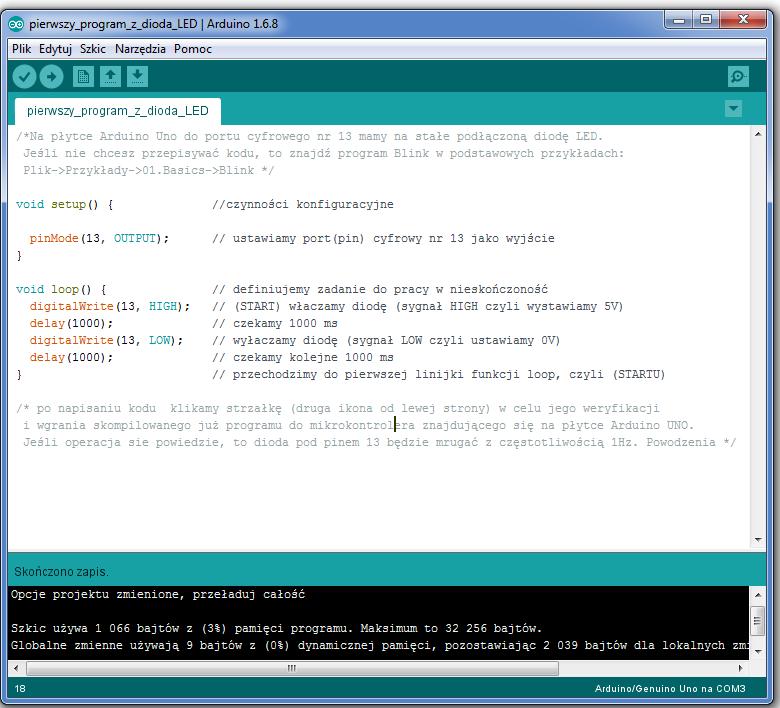The height and width of the screenshot is (708, 780).
Task: Expand the tab options dropdown arrow
Action: pos(733,108)
